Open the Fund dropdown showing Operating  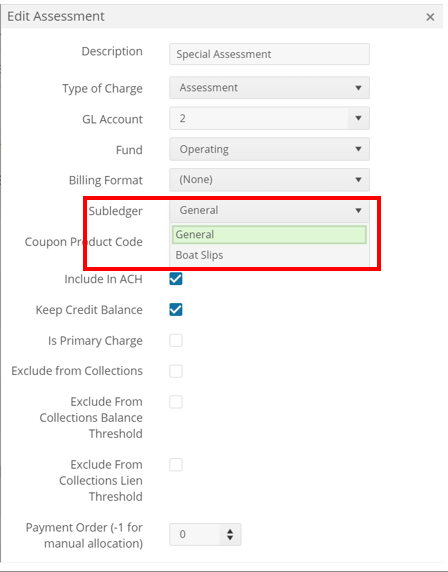tap(269, 149)
